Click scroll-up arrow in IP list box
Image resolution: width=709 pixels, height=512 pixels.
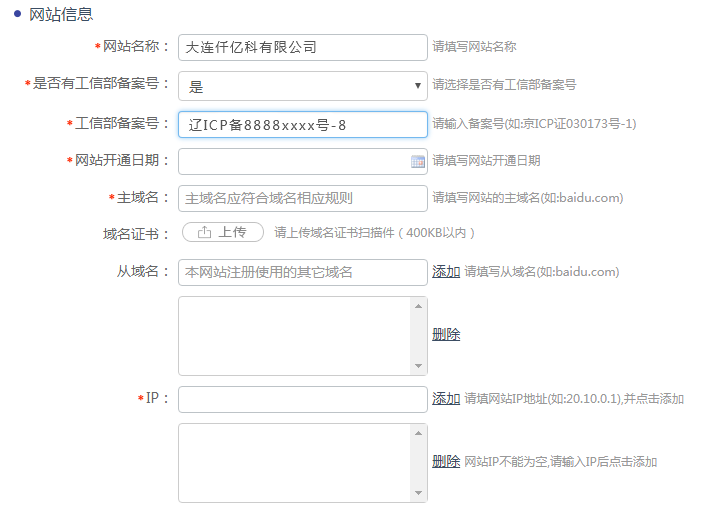(x=420, y=431)
